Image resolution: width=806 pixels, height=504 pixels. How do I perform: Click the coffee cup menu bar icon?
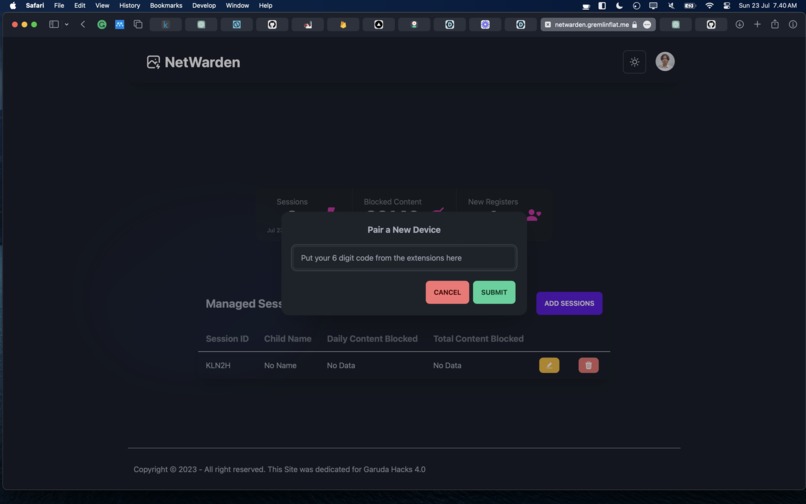click(x=586, y=6)
